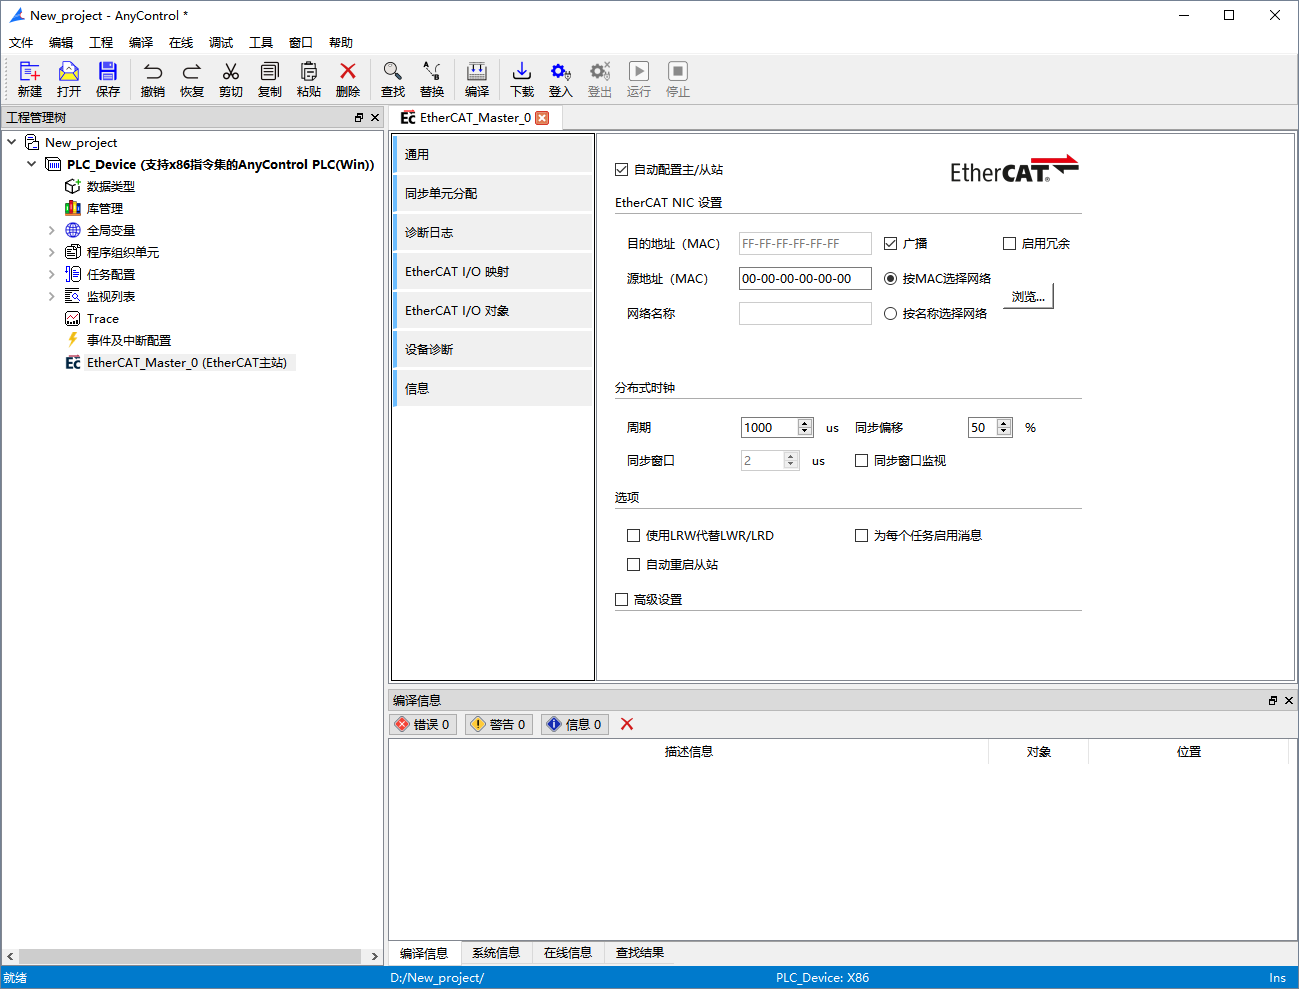Save the project with 保存 icon
This screenshot has width=1299, height=989.
tap(108, 78)
